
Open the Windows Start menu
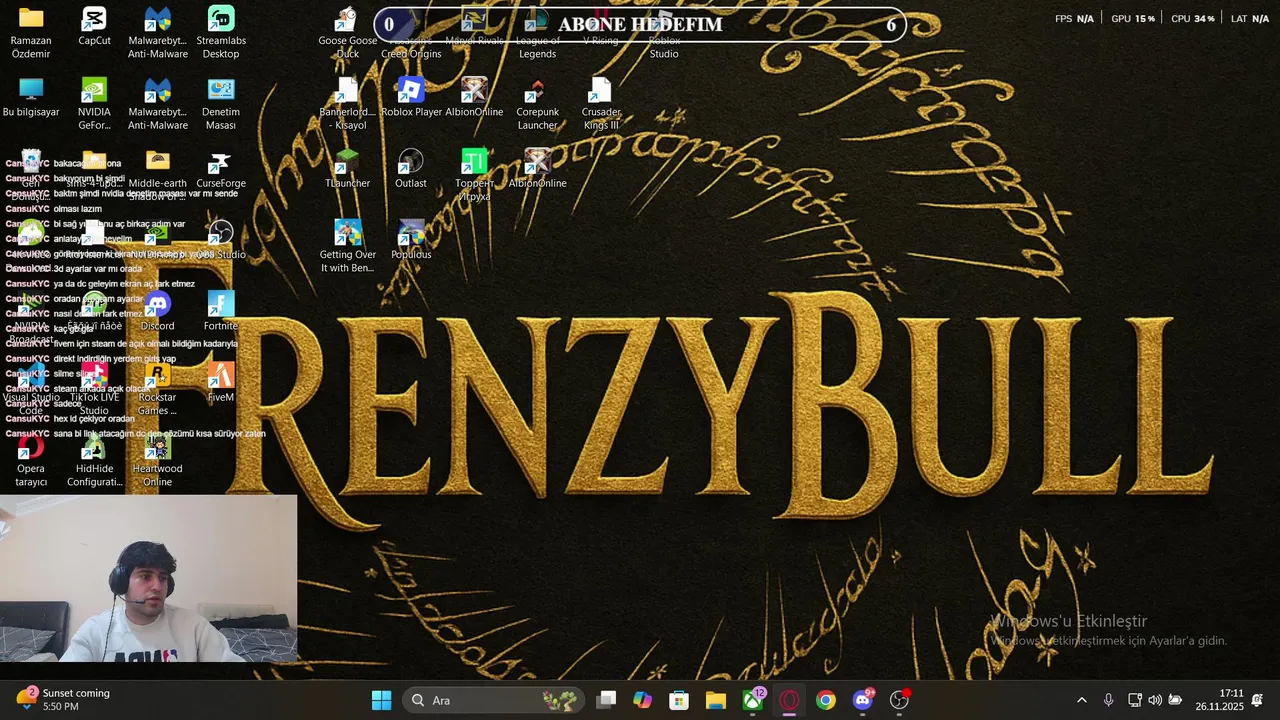(x=381, y=700)
